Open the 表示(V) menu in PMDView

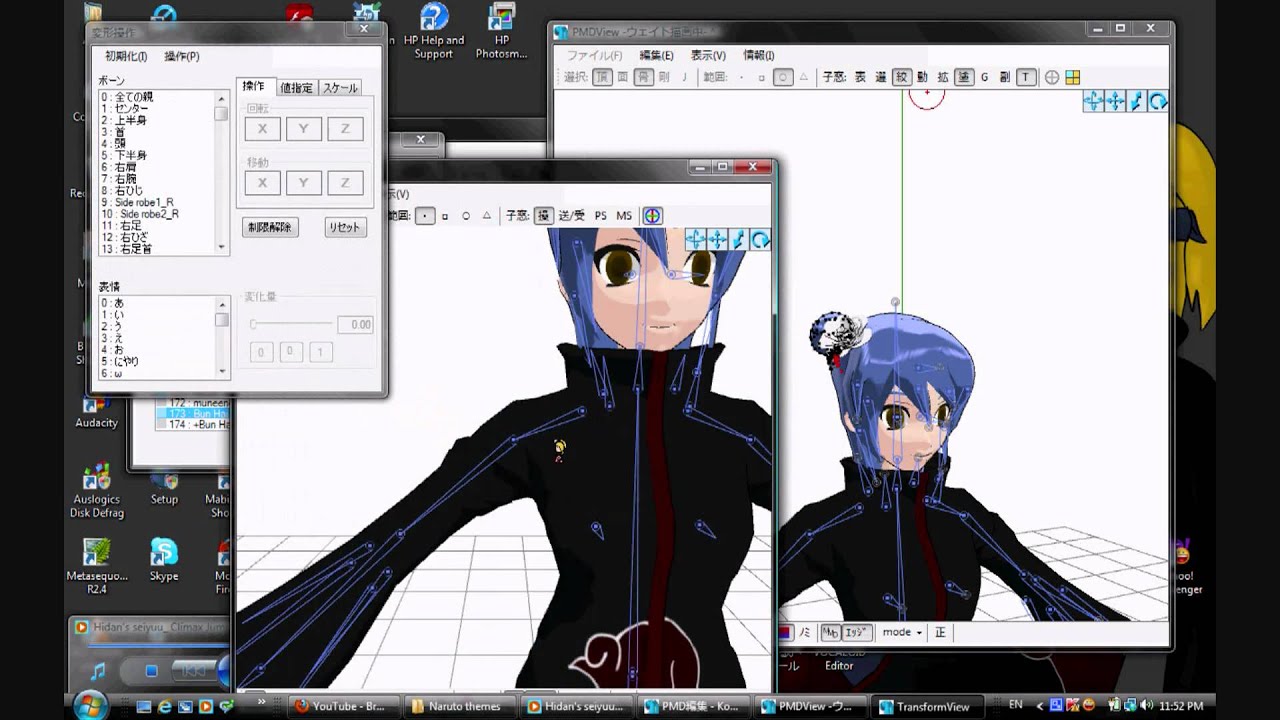[708, 56]
